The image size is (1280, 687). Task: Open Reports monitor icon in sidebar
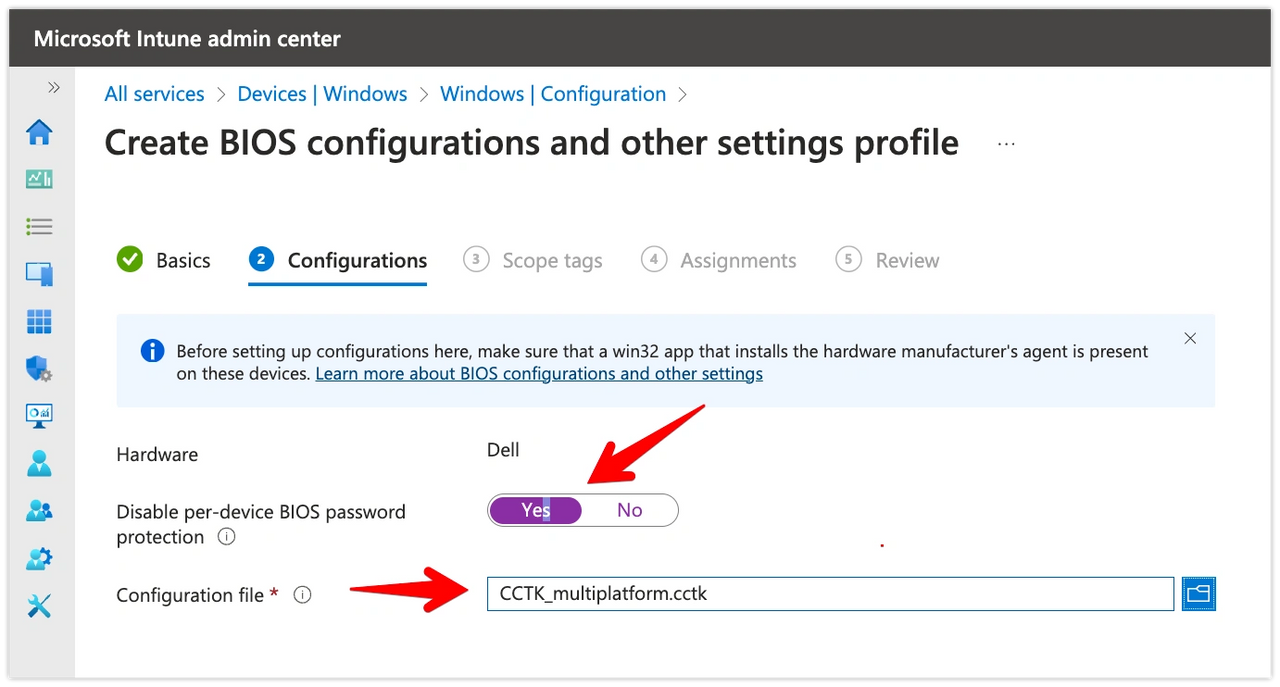tap(39, 416)
